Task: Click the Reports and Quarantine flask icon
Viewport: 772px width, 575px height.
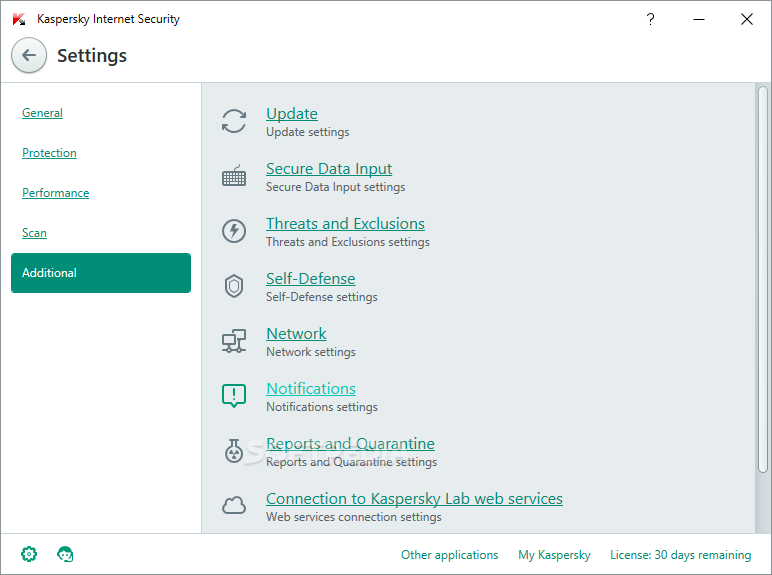Action: coord(234,451)
